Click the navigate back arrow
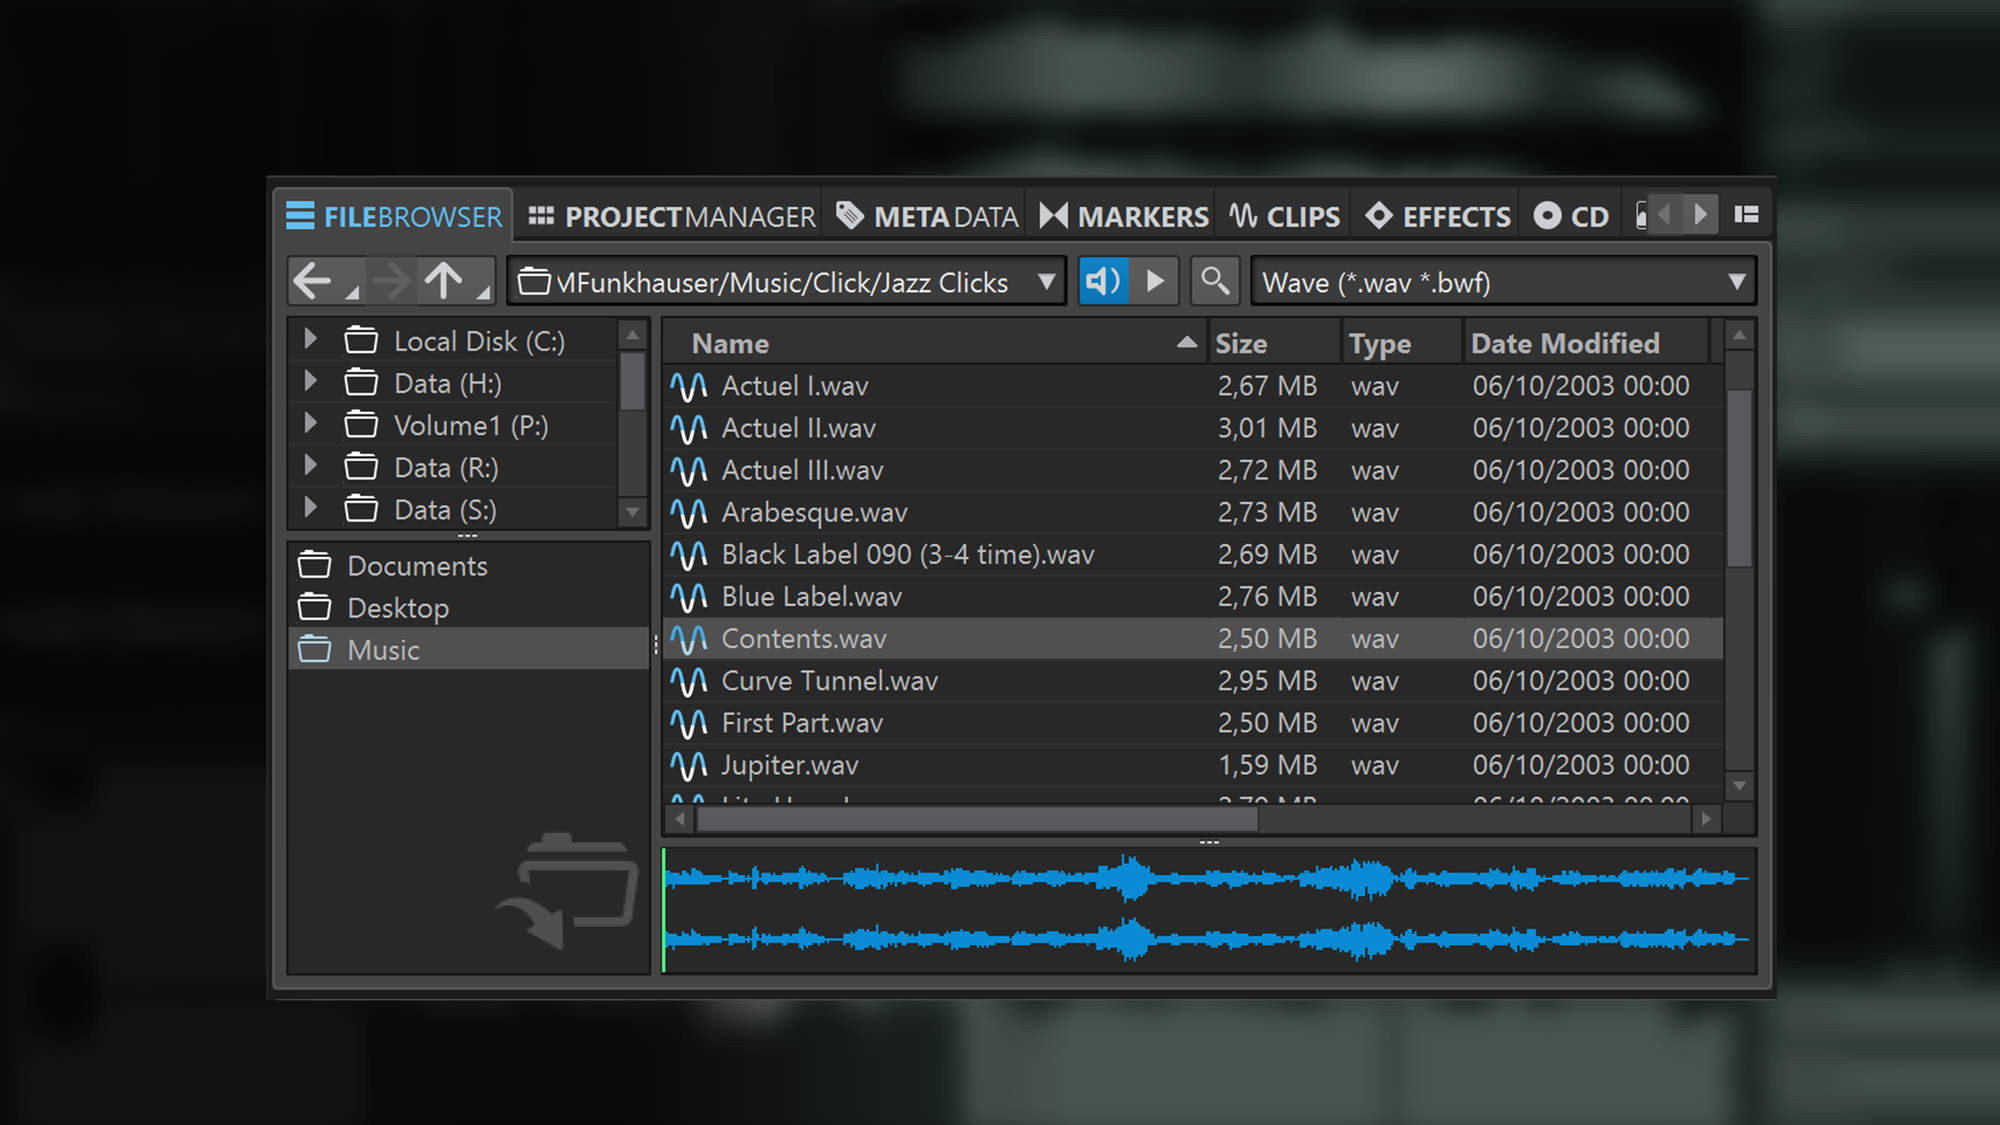The height and width of the screenshot is (1125, 2000). click(313, 281)
